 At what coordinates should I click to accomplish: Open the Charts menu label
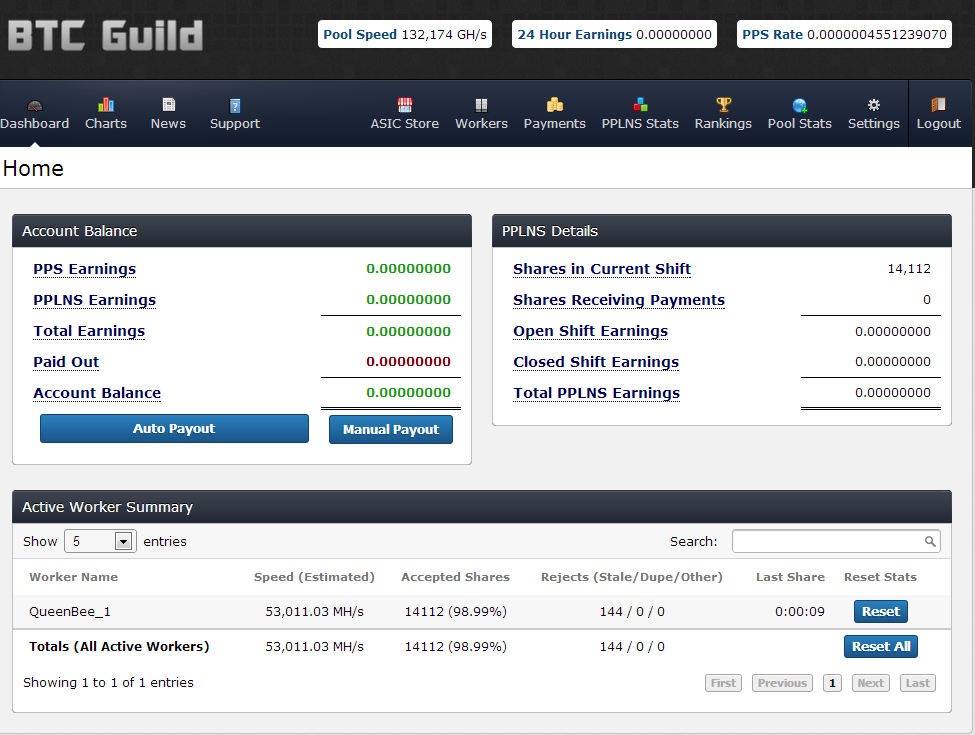pos(106,123)
